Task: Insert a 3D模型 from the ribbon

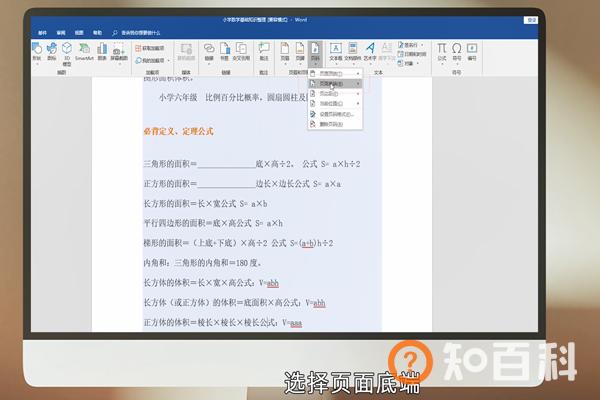Action: pos(67,54)
